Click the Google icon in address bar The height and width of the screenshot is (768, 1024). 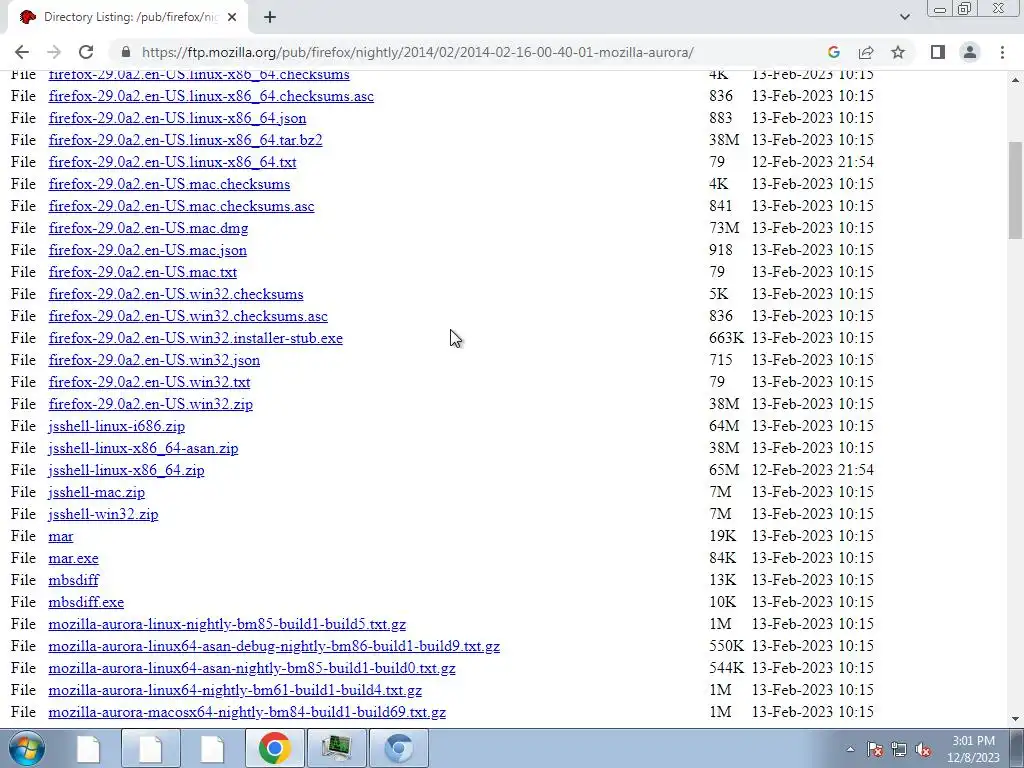pyautogui.click(x=833, y=52)
